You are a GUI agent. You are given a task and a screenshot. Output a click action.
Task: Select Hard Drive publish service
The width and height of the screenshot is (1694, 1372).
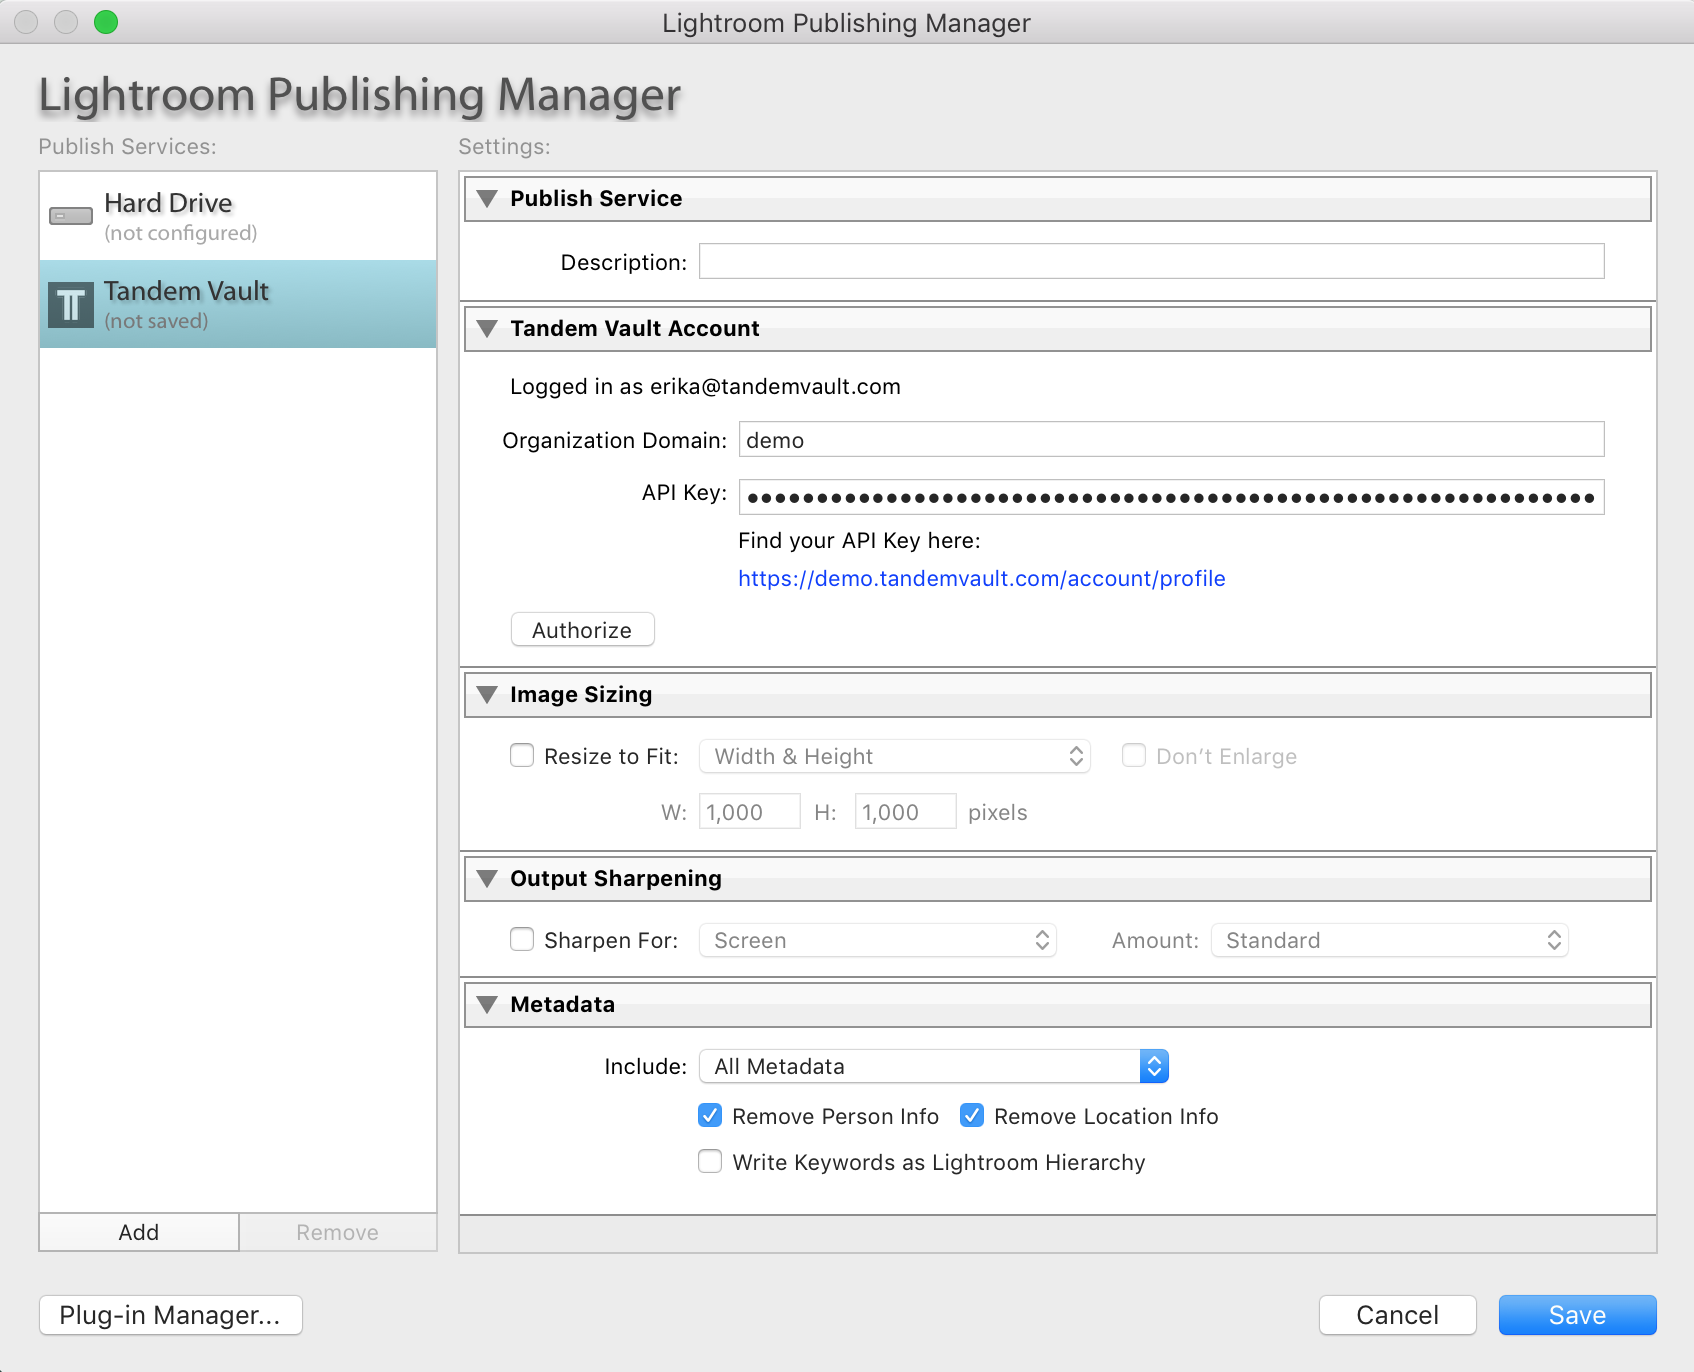238,216
